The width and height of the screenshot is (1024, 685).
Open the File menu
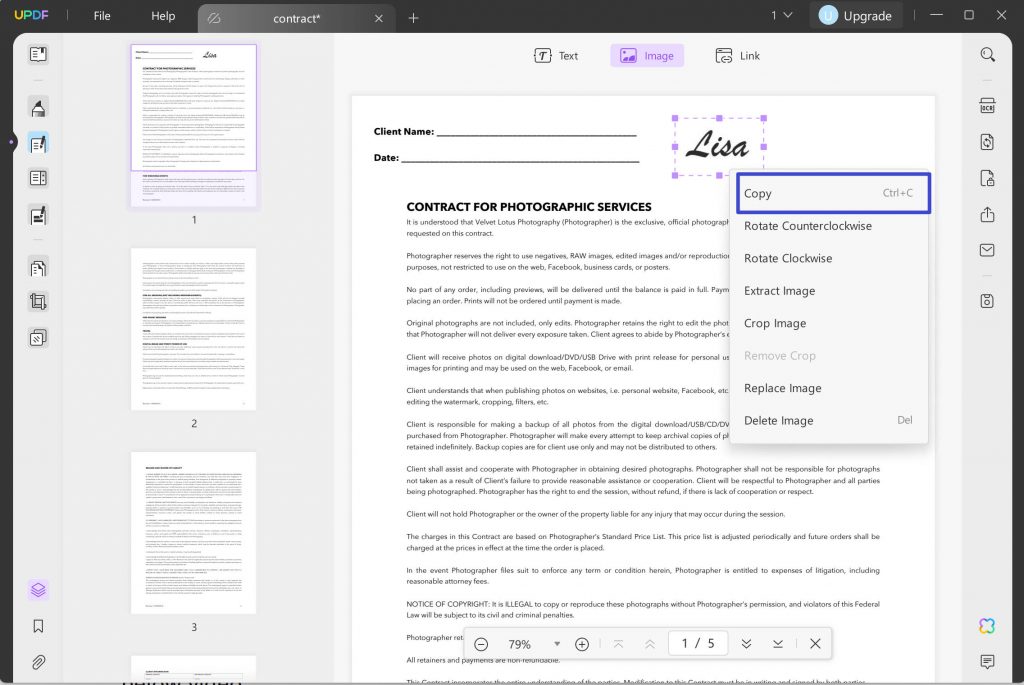pos(102,15)
